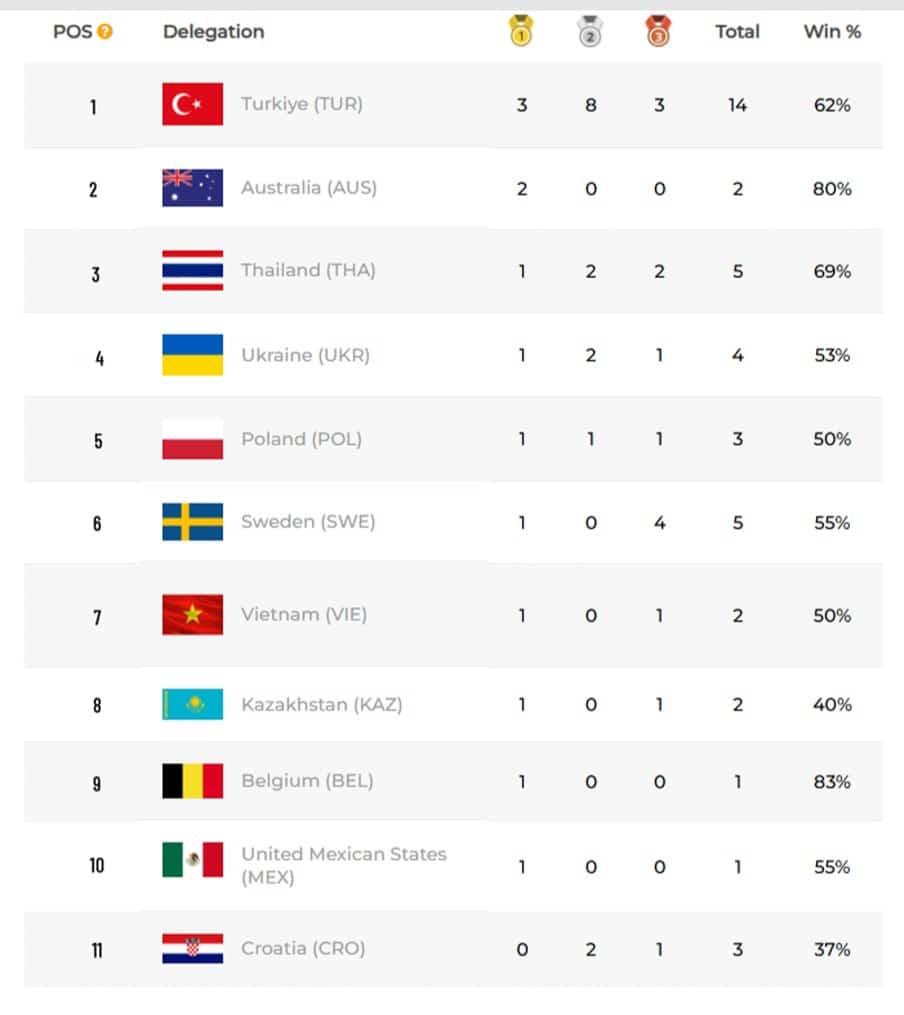Click the gold medal column icon
The height and width of the screenshot is (1015, 904).
tap(521, 30)
